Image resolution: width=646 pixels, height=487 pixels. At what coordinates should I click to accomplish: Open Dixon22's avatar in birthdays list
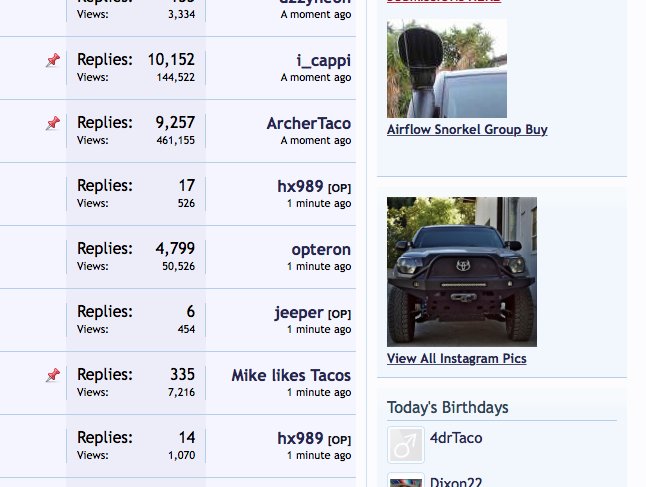pos(405,480)
